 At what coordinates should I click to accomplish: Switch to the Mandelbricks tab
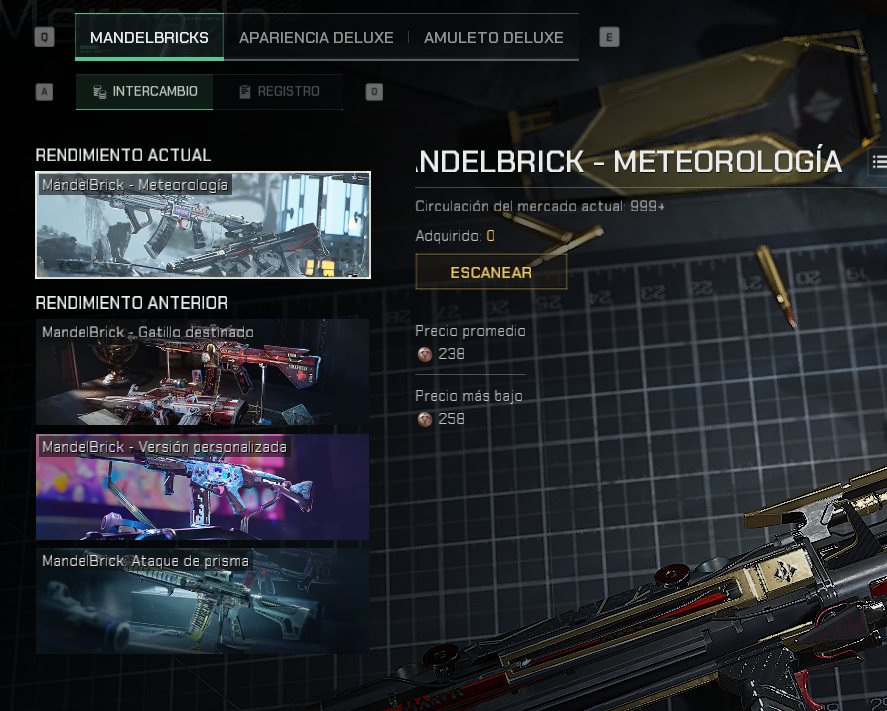[149, 37]
